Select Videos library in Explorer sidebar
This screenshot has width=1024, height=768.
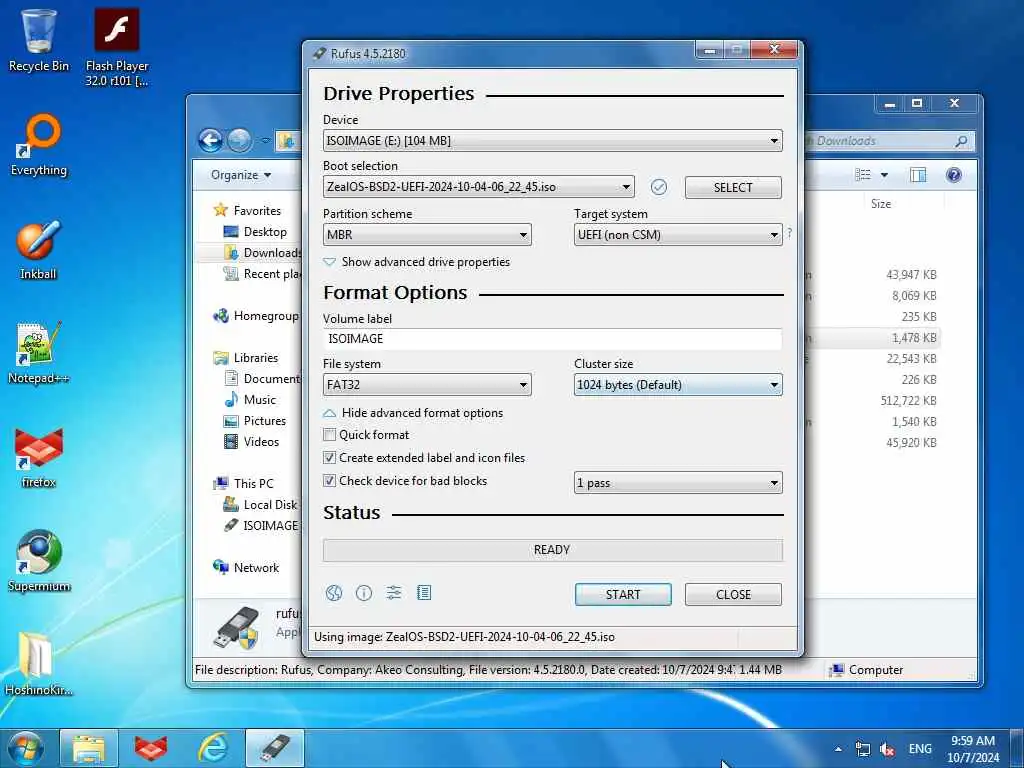pyautogui.click(x=252, y=442)
